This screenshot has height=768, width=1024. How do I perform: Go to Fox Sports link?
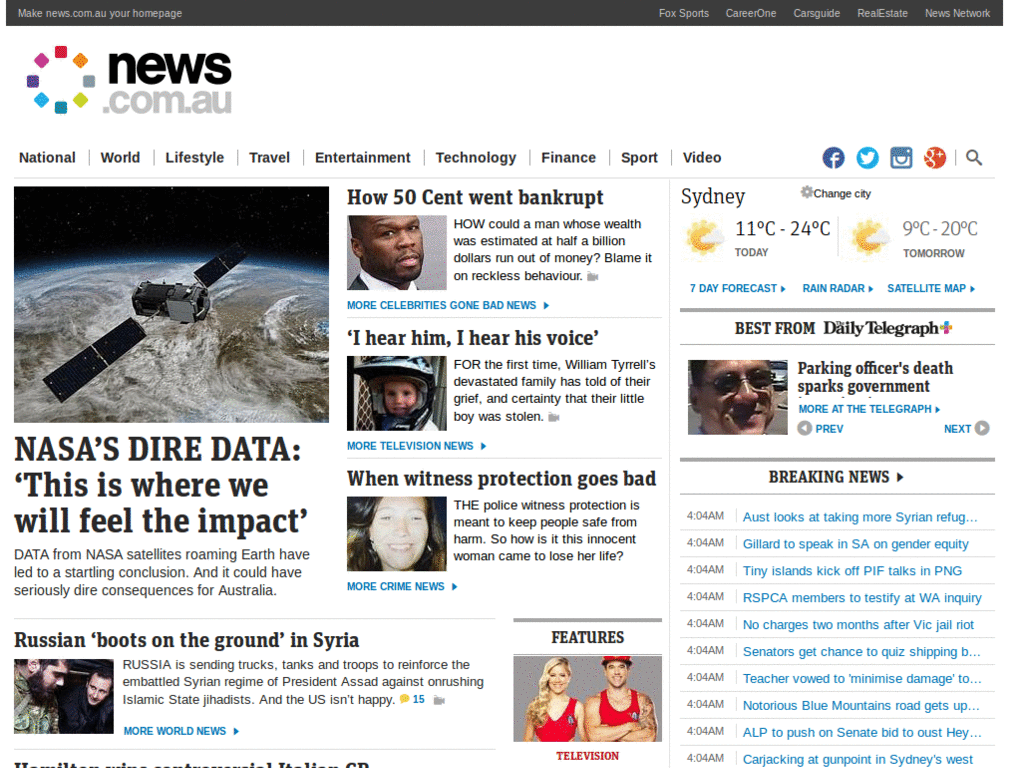(x=684, y=13)
